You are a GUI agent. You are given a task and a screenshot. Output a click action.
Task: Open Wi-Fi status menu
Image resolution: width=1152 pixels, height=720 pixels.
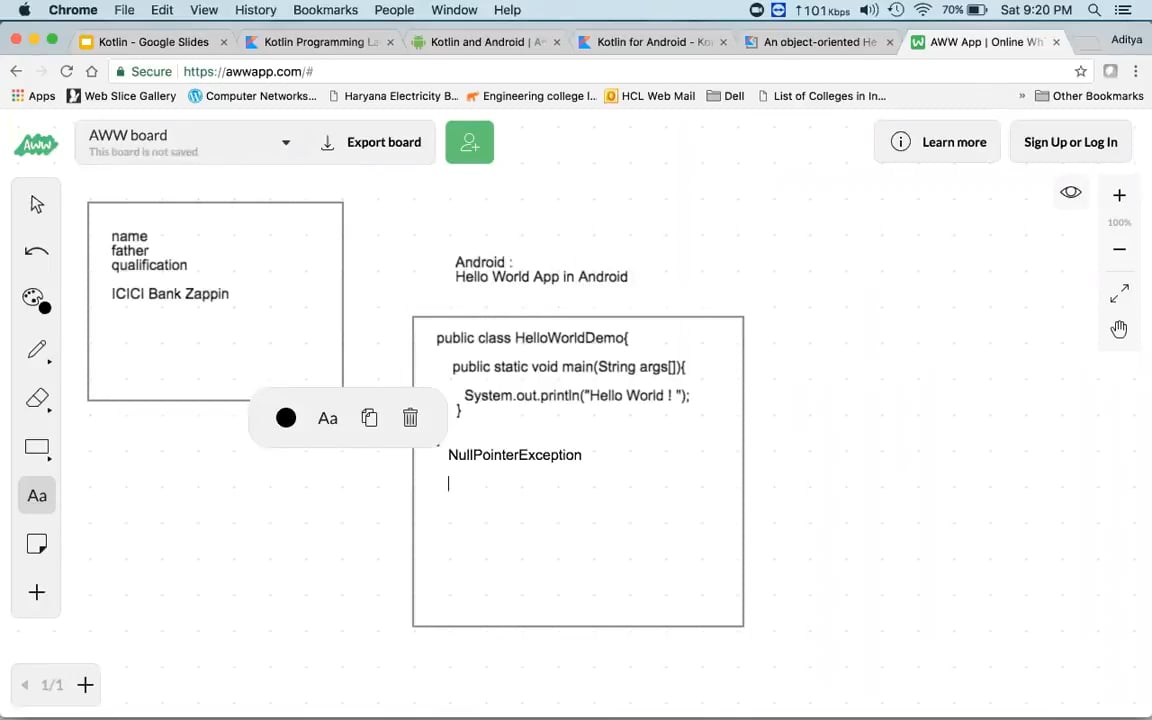[x=923, y=10]
